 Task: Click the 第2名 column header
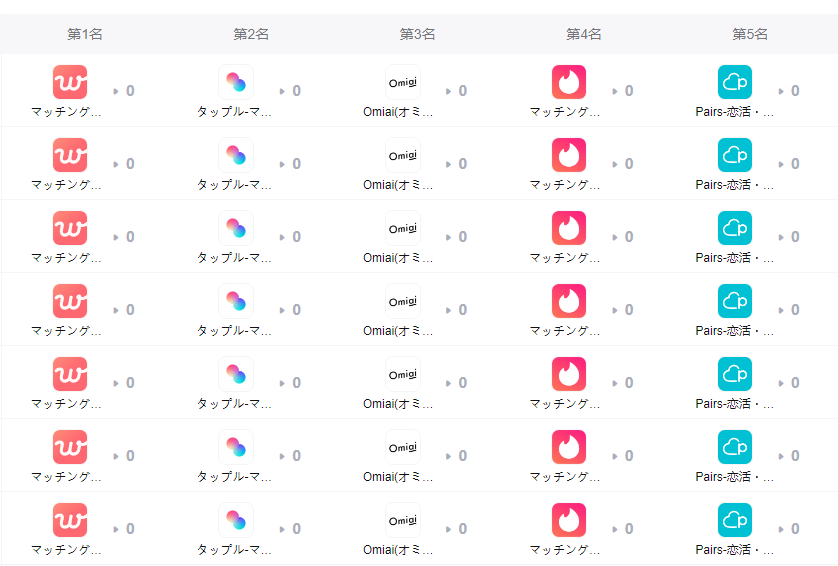[251, 34]
